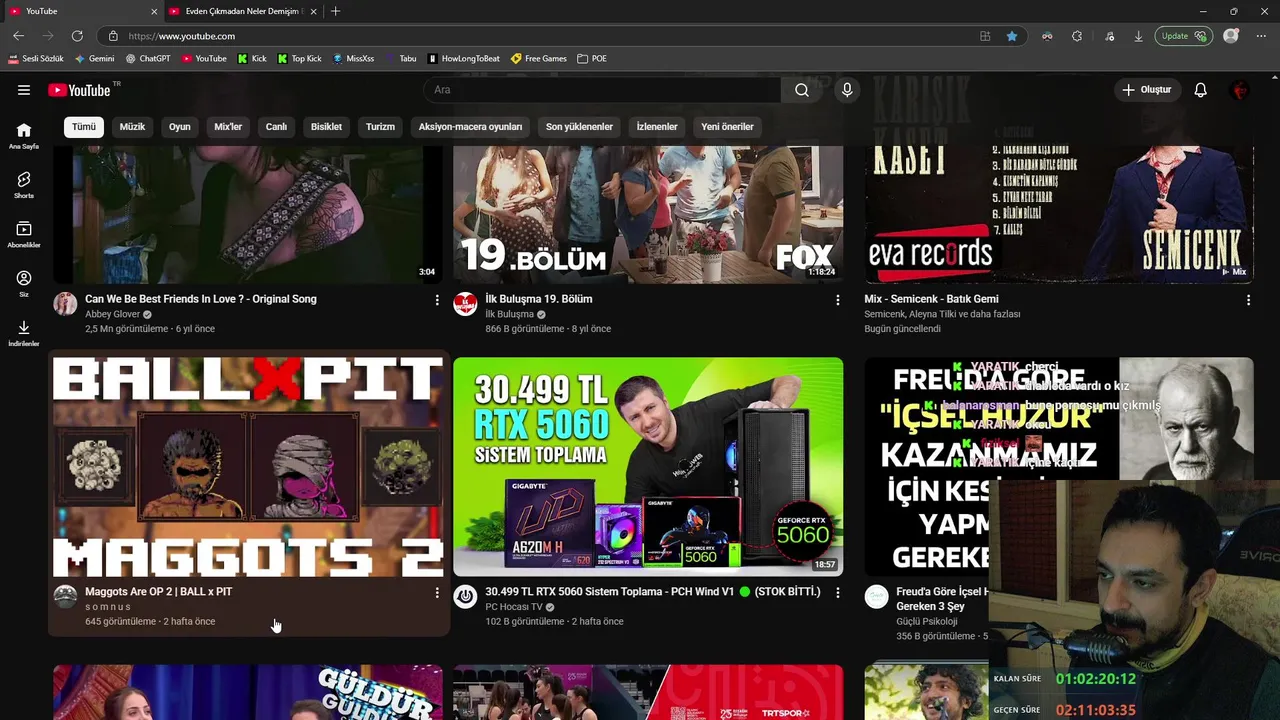The width and height of the screenshot is (1280, 720).
Task: Open the POE bookmark folder
Action: [x=592, y=58]
